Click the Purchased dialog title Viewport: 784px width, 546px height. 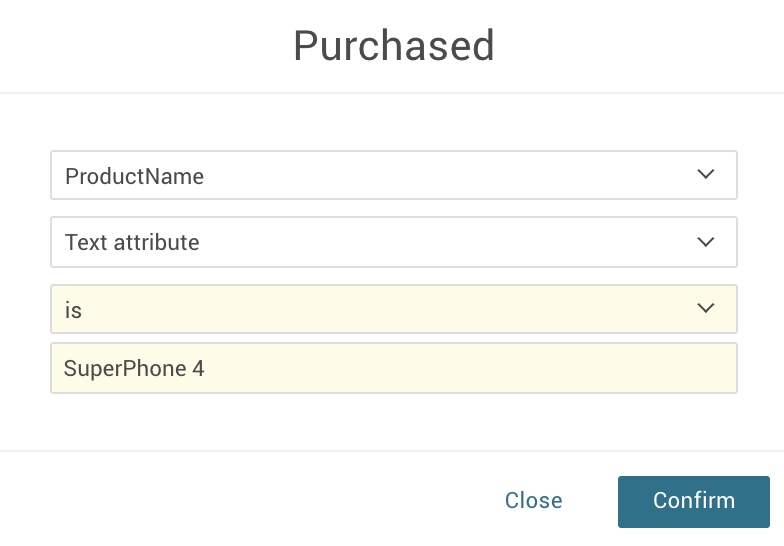(x=393, y=46)
